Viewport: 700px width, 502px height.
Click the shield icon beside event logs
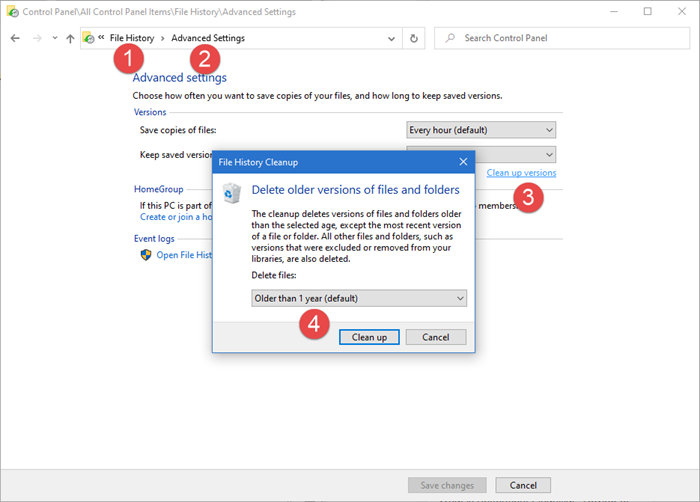click(146, 255)
